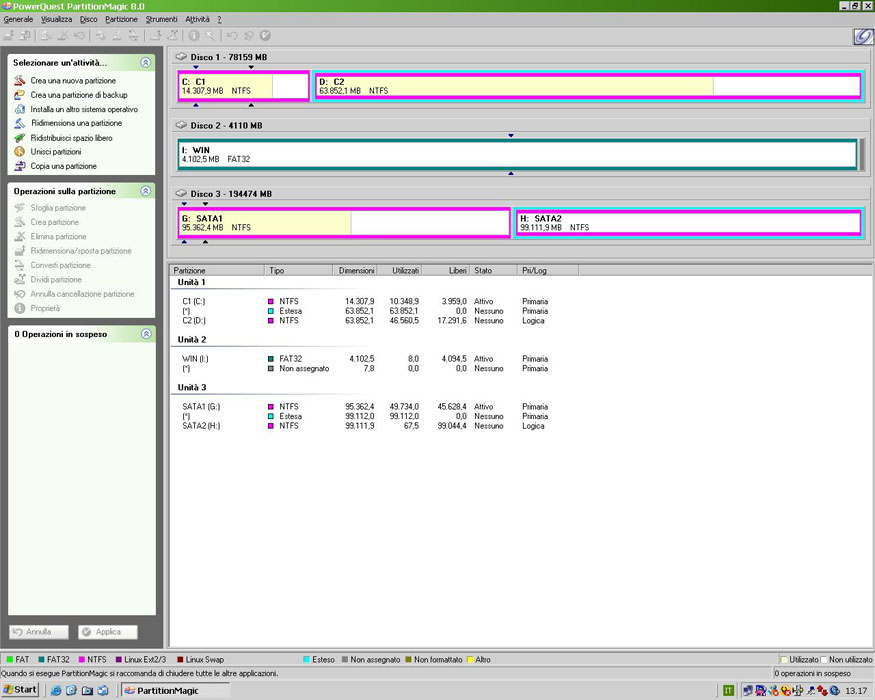
Task: Click the NTFS legend color swatch
Action: [82, 659]
